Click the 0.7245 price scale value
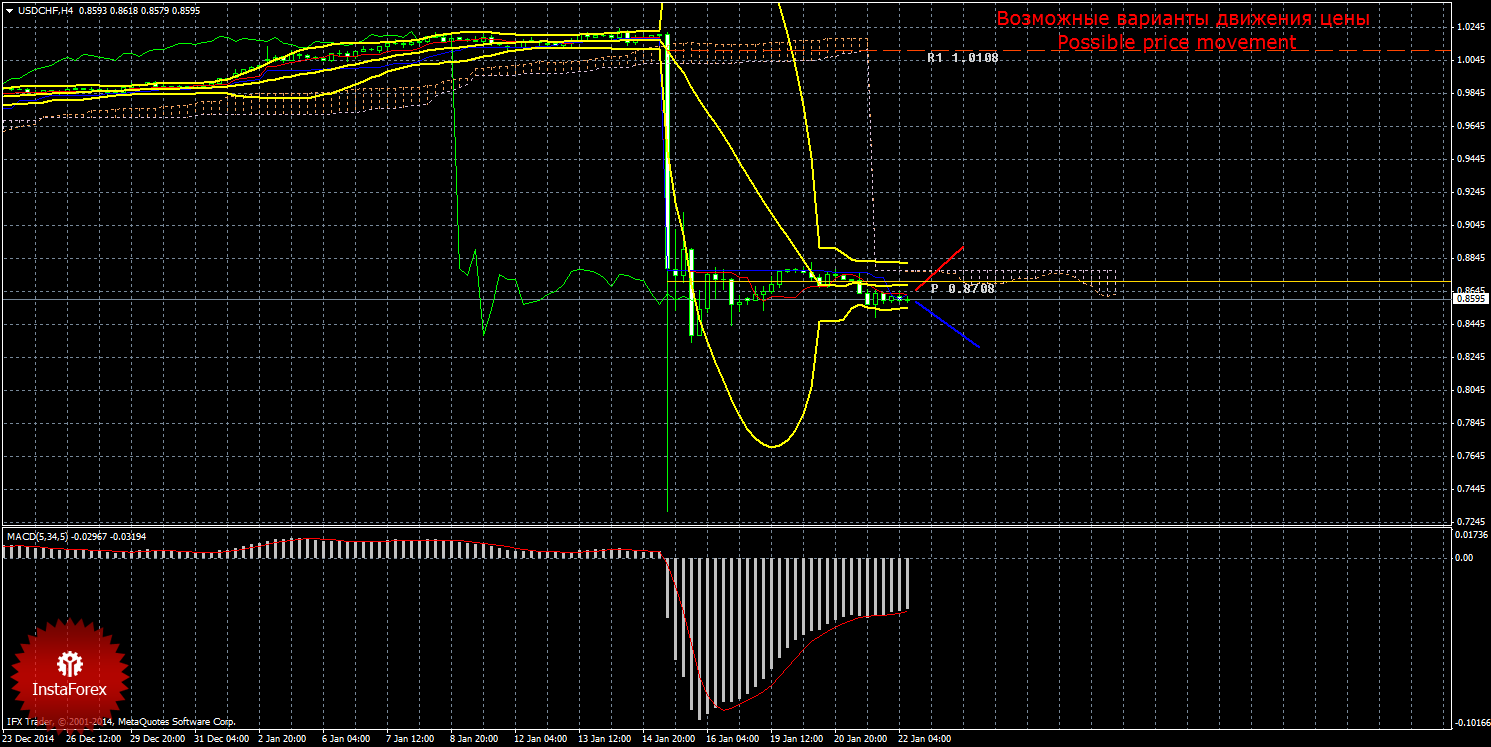Screen dimensions: 1491x747 pos(1468,521)
